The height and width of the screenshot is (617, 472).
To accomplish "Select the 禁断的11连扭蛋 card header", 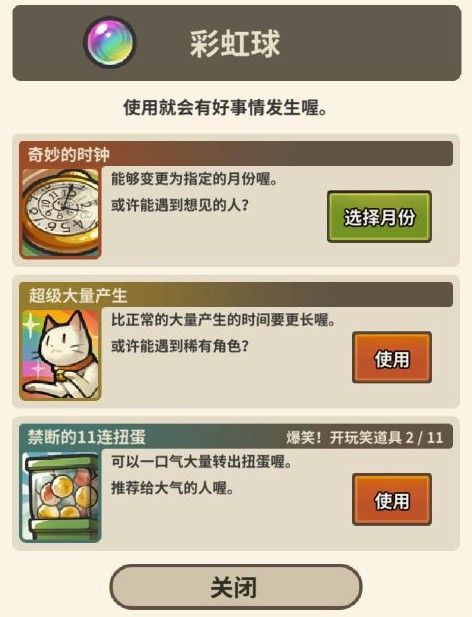I will [236, 437].
